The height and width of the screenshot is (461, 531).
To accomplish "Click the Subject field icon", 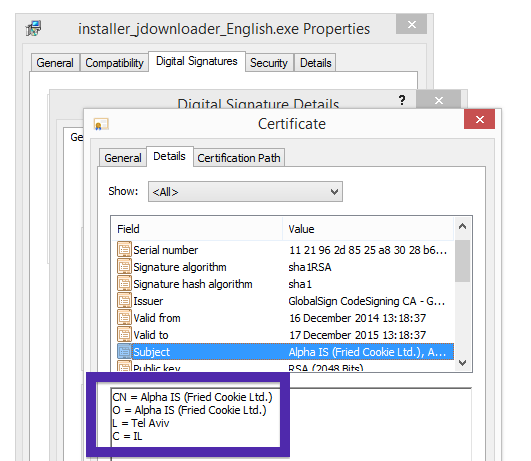I will pyautogui.click(x=124, y=352).
